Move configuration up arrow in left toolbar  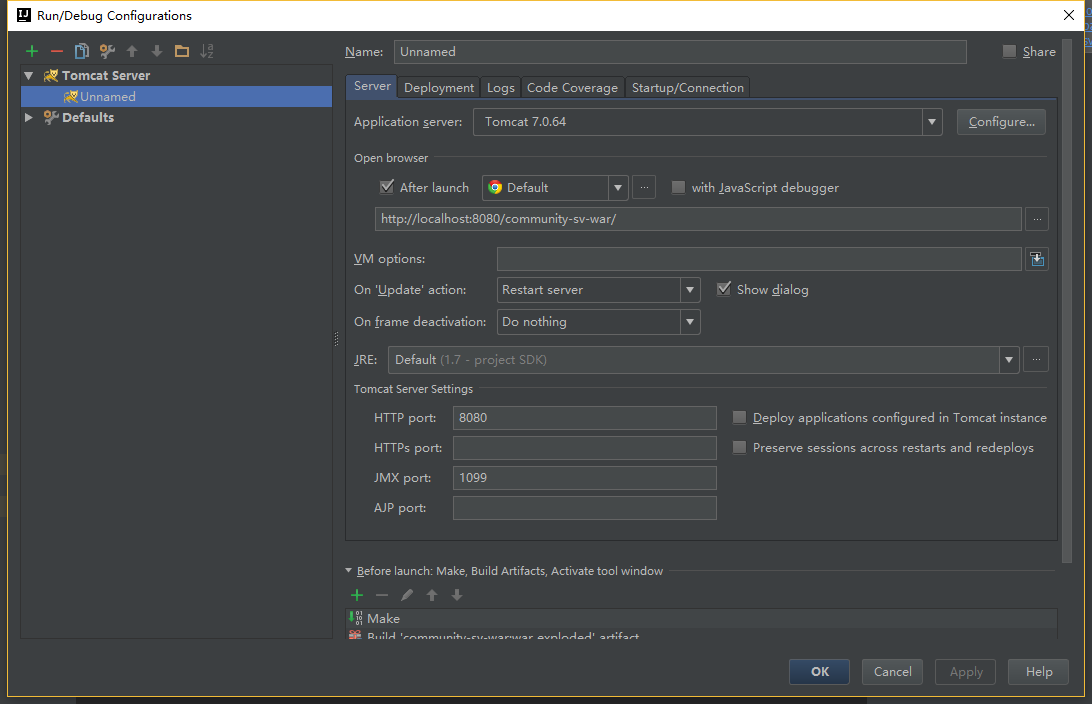tap(132, 51)
